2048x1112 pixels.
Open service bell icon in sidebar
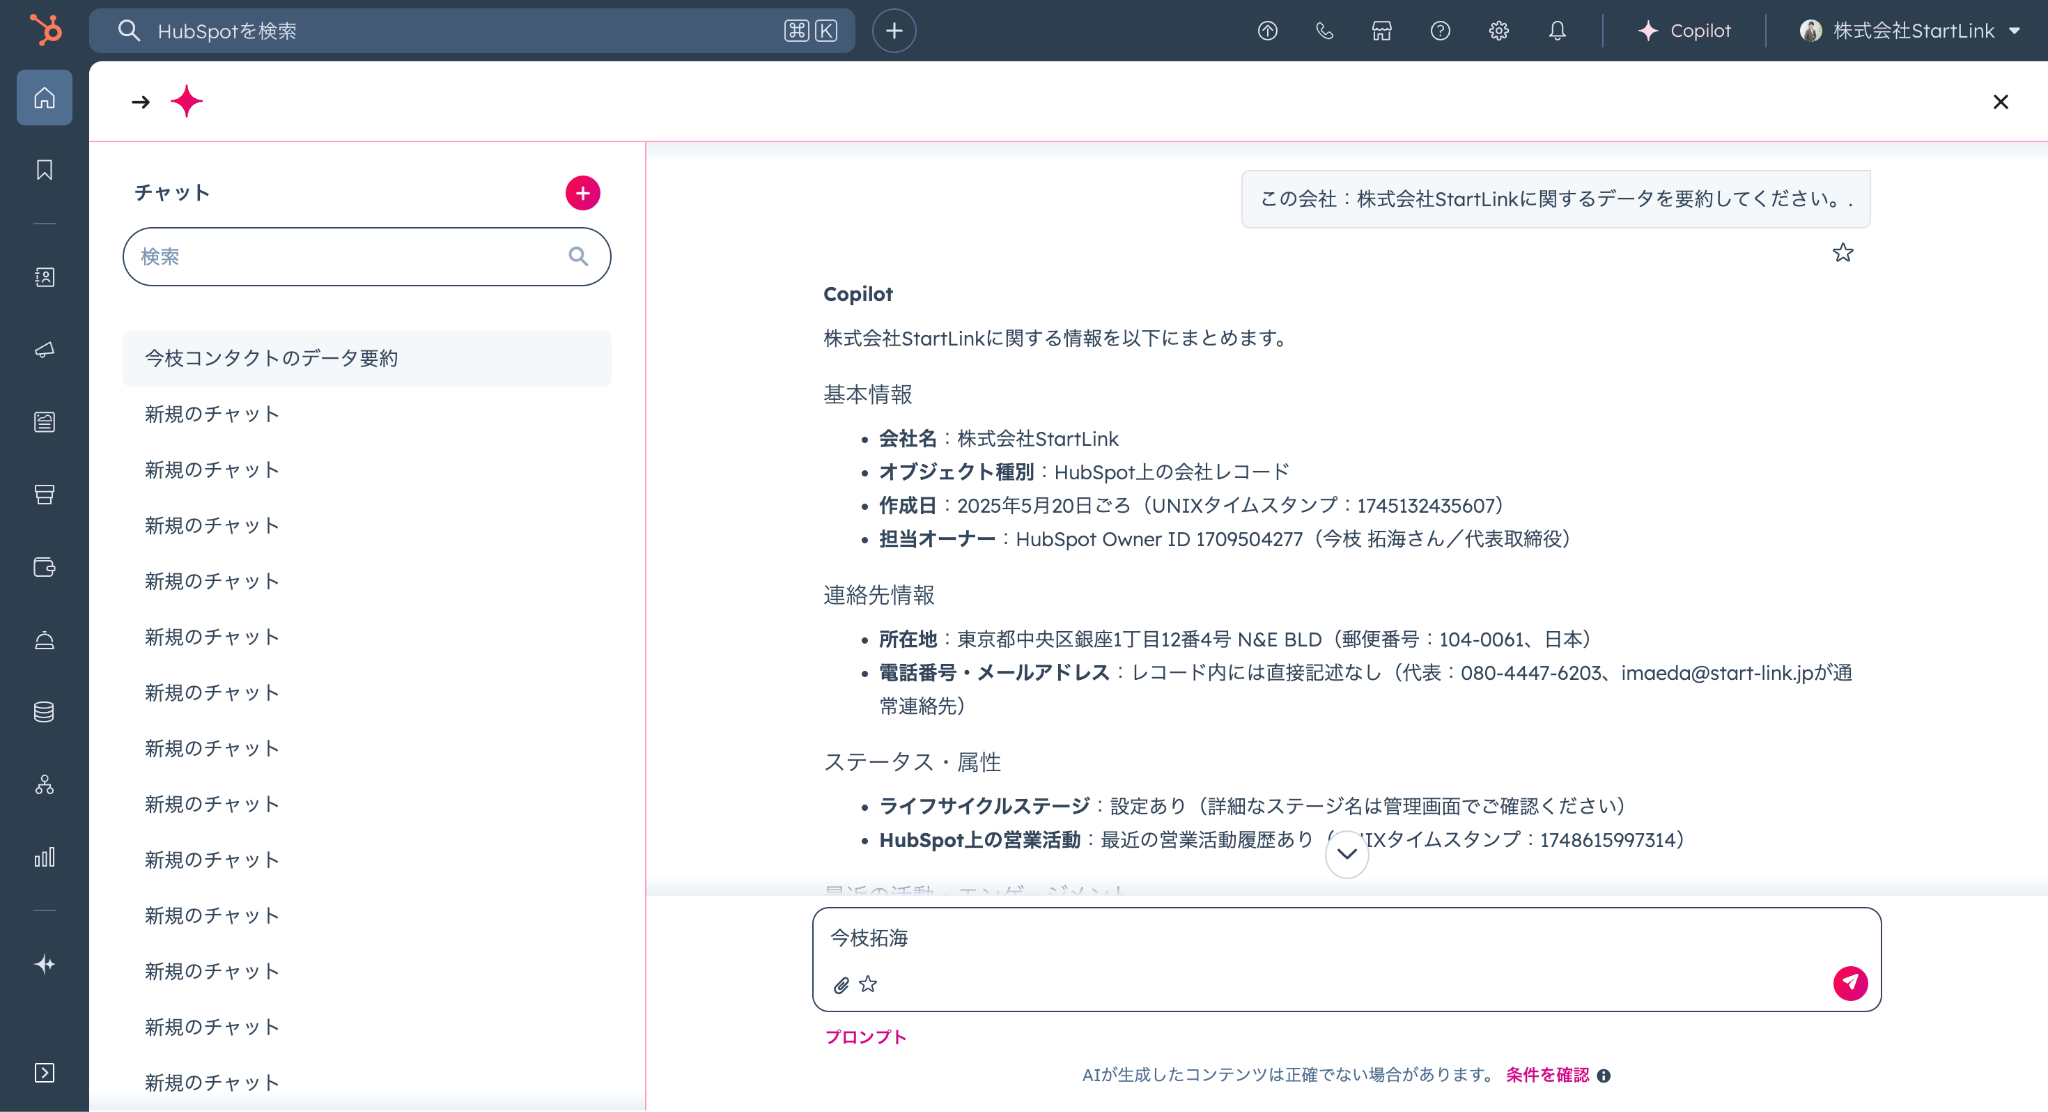click(x=44, y=640)
